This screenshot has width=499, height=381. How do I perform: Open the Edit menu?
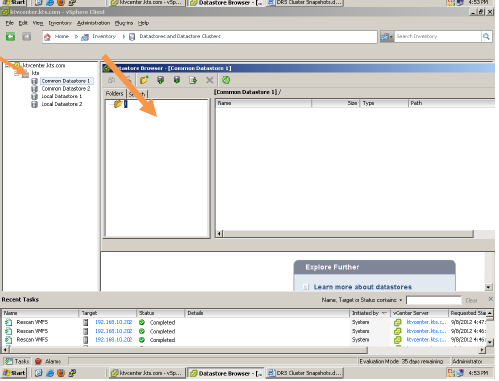23,23
